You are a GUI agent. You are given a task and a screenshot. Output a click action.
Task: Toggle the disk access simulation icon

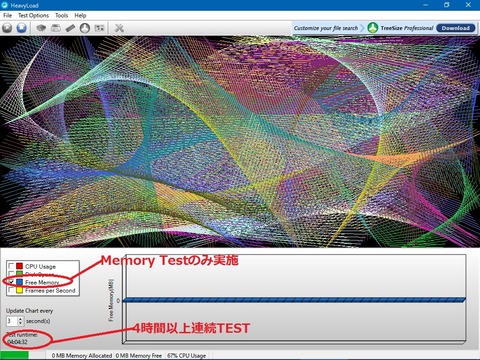click(x=85, y=28)
